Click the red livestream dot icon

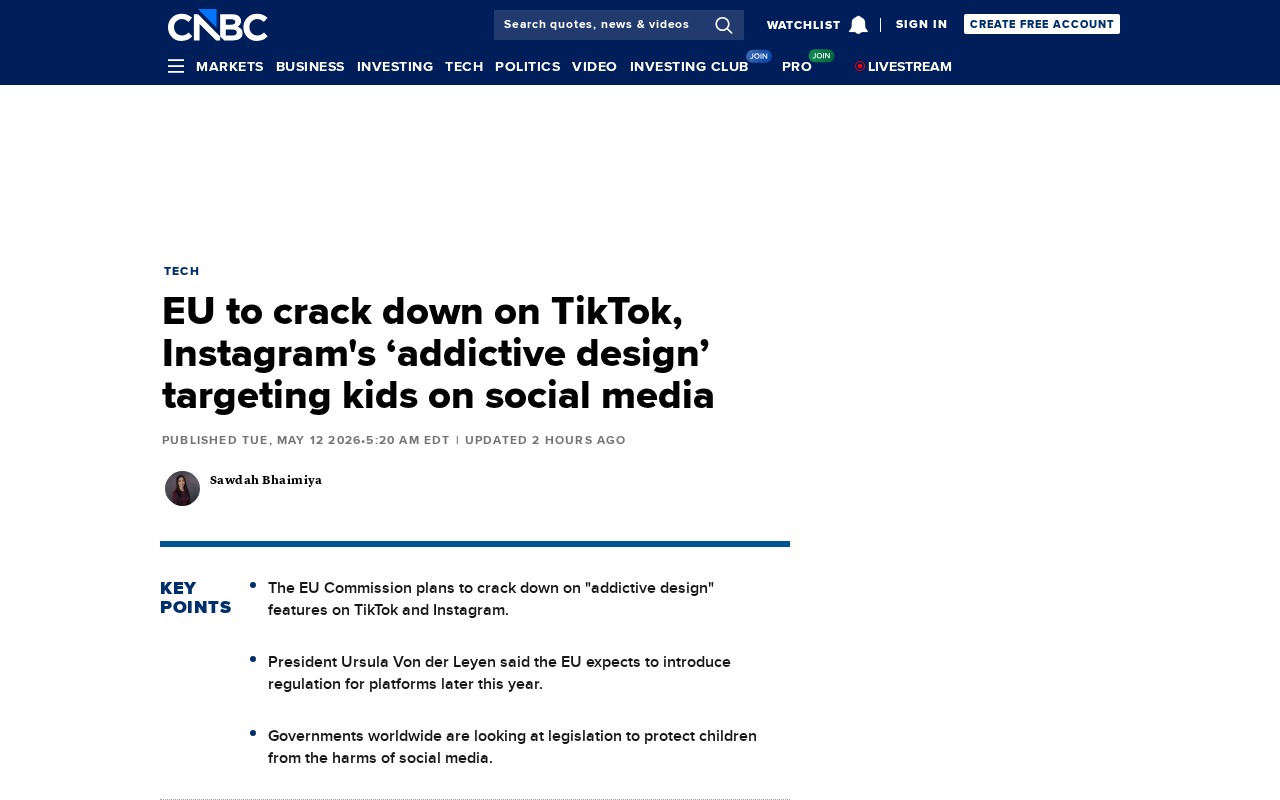(x=860, y=66)
